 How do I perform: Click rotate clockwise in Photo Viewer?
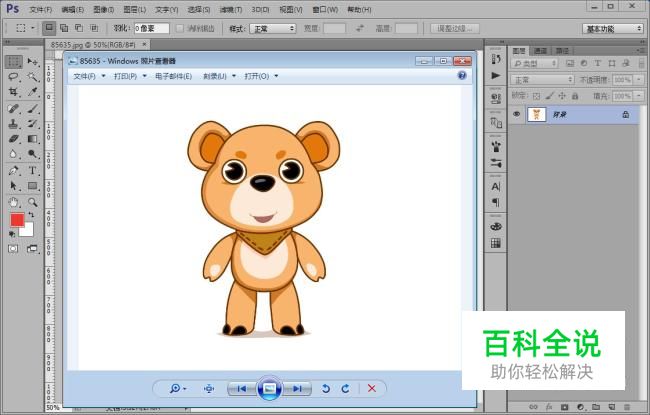click(345, 388)
